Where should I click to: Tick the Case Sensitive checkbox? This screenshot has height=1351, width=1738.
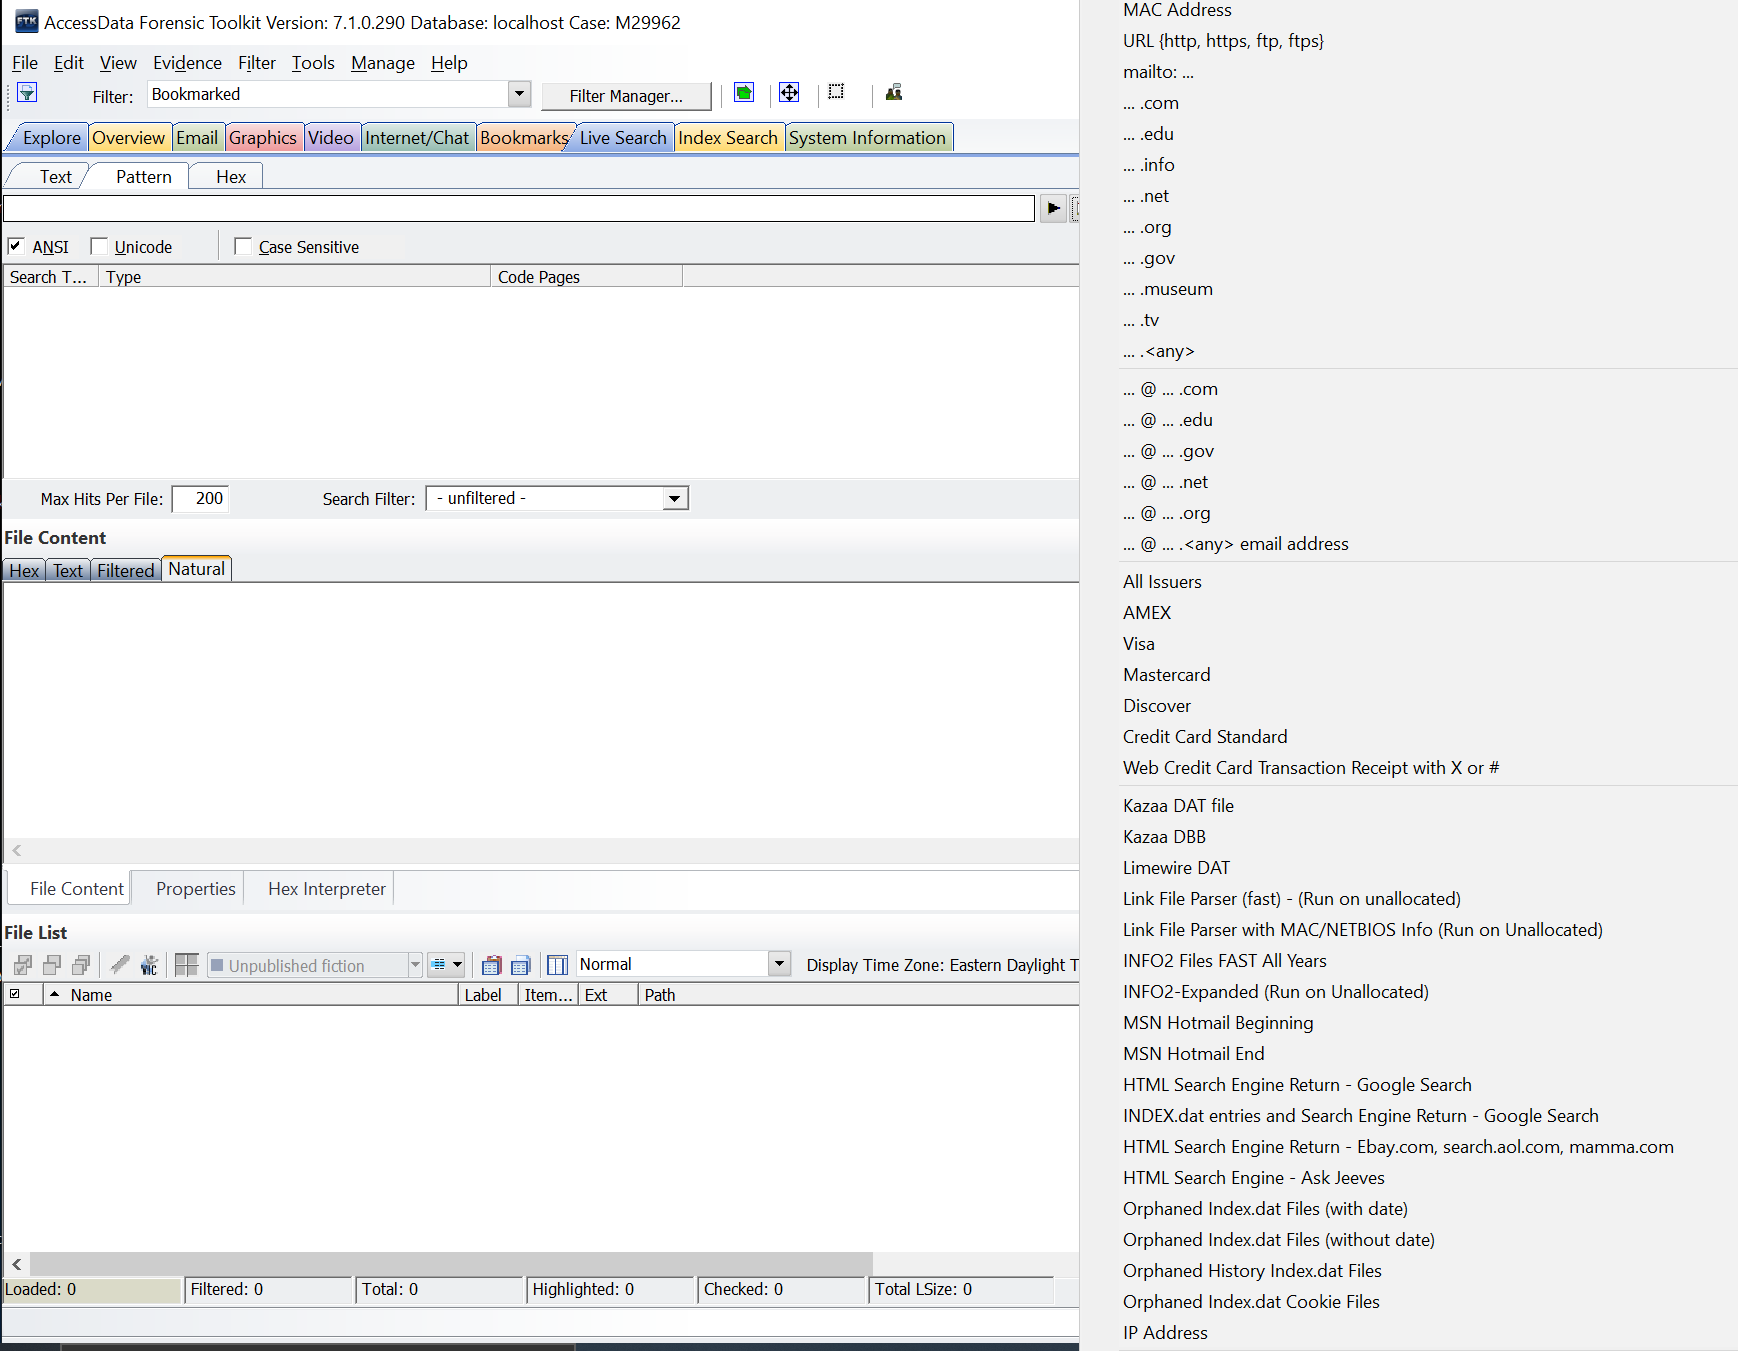pos(242,246)
